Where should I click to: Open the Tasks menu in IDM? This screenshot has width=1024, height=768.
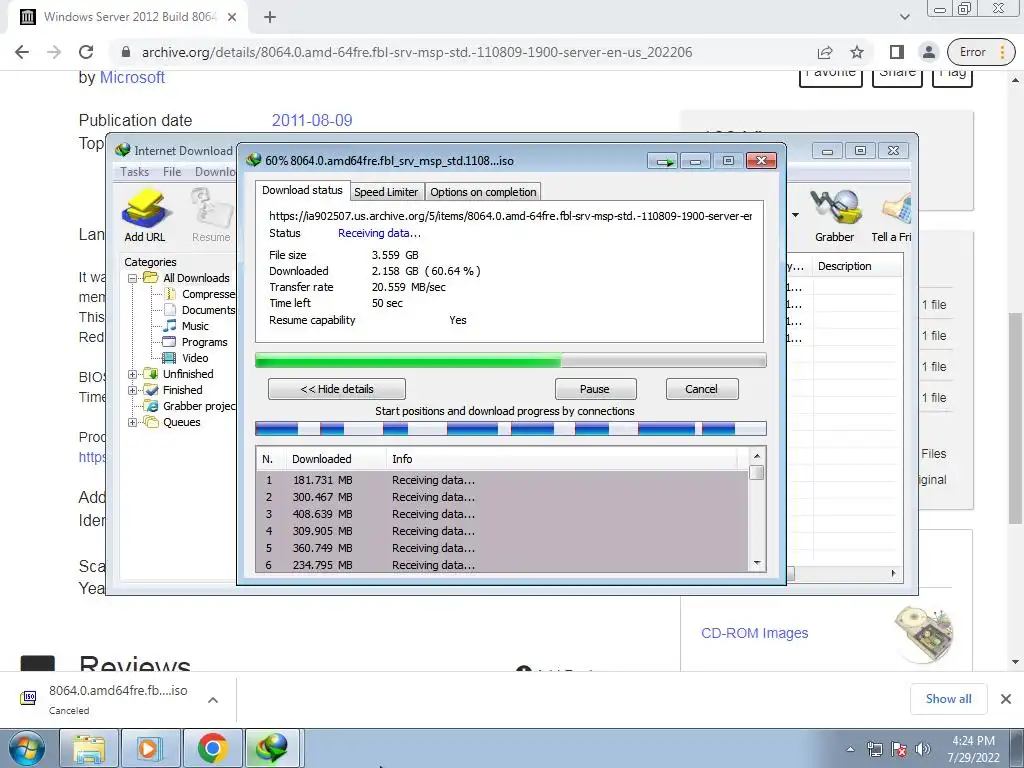(135, 172)
